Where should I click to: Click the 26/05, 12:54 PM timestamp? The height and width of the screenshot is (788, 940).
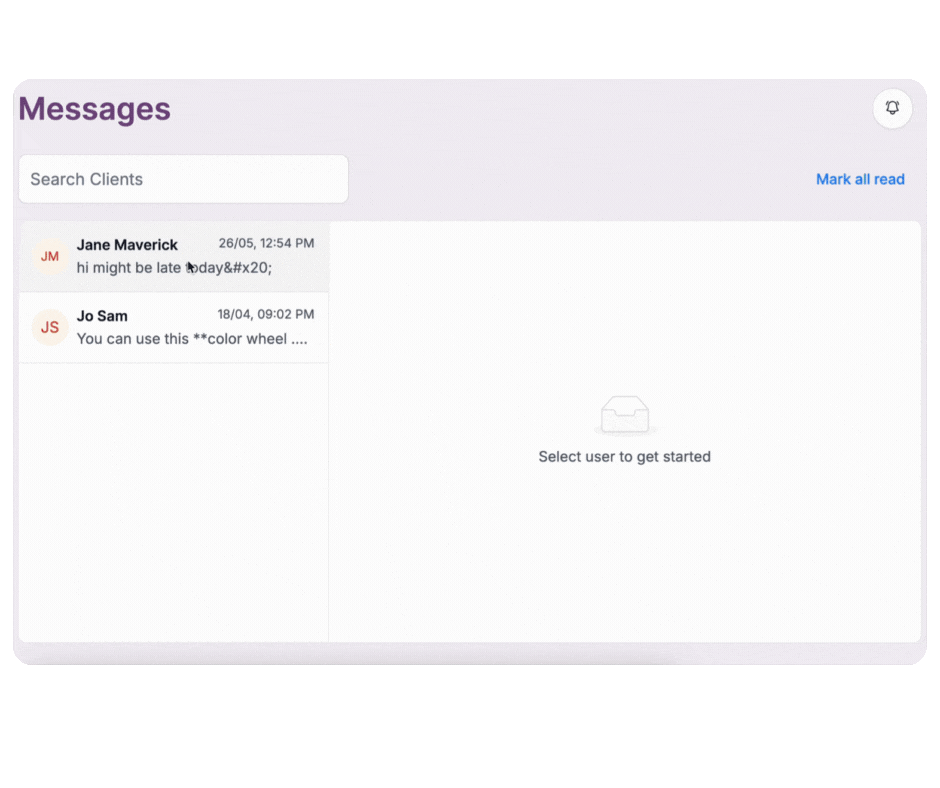pyautogui.click(x=266, y=243)
